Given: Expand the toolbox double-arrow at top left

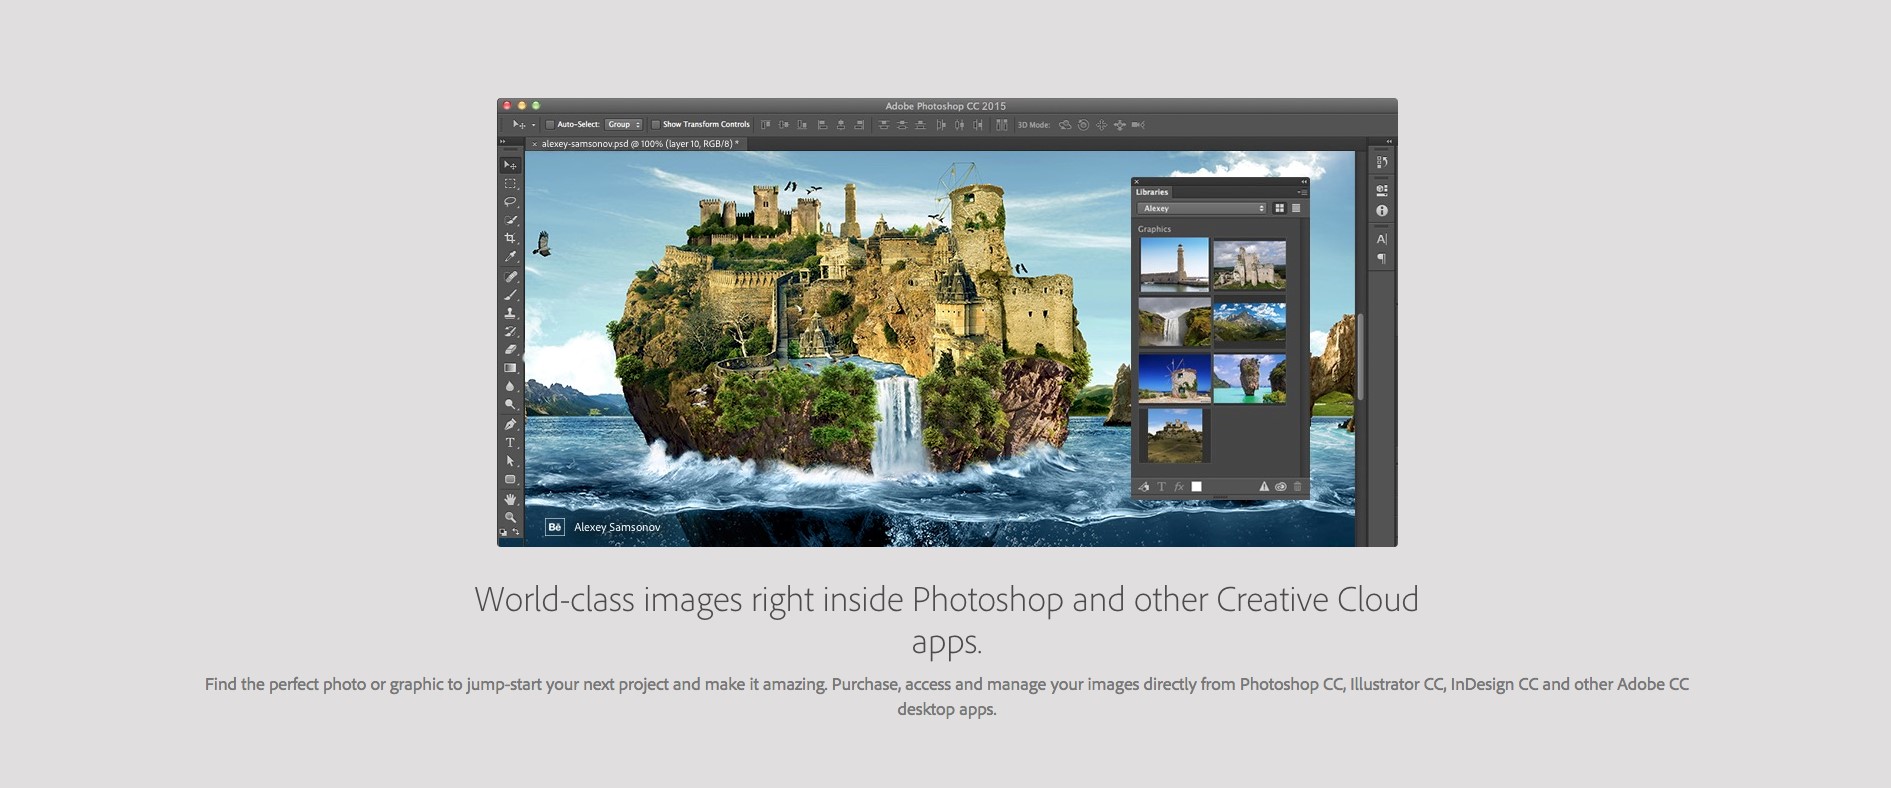Looking at the screenshot, I should (503, 142).
